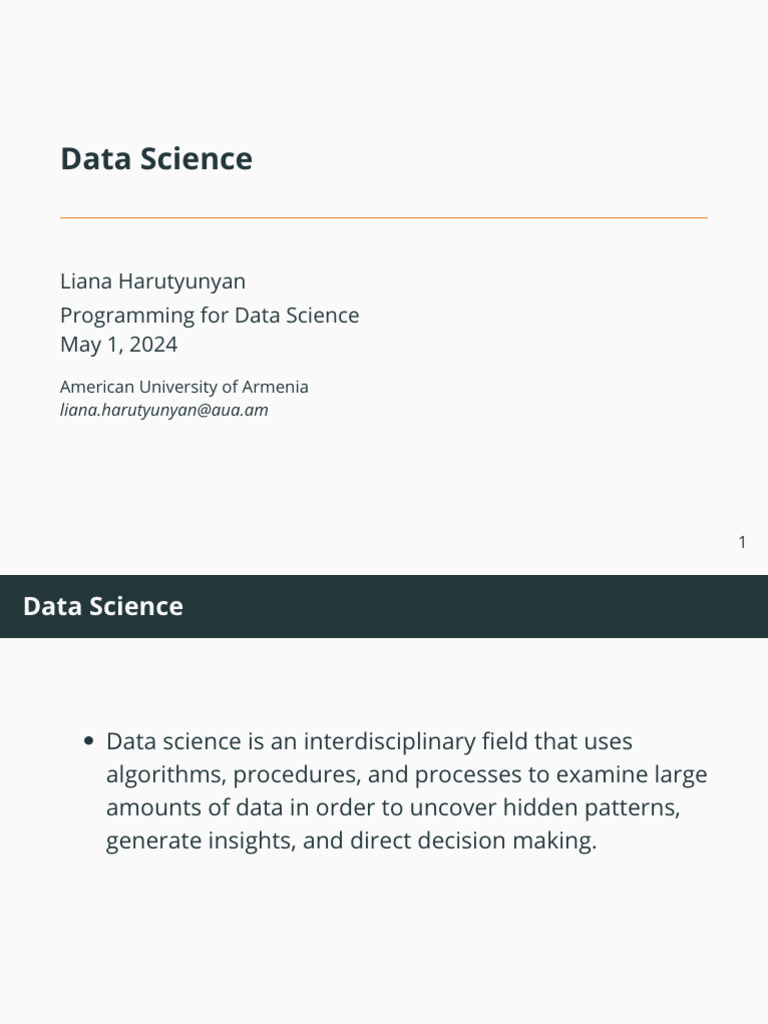The height and width of the screenshot is (1024, 768).
Task: Click the main "Data Science" title heading
Action: point(156,159)
